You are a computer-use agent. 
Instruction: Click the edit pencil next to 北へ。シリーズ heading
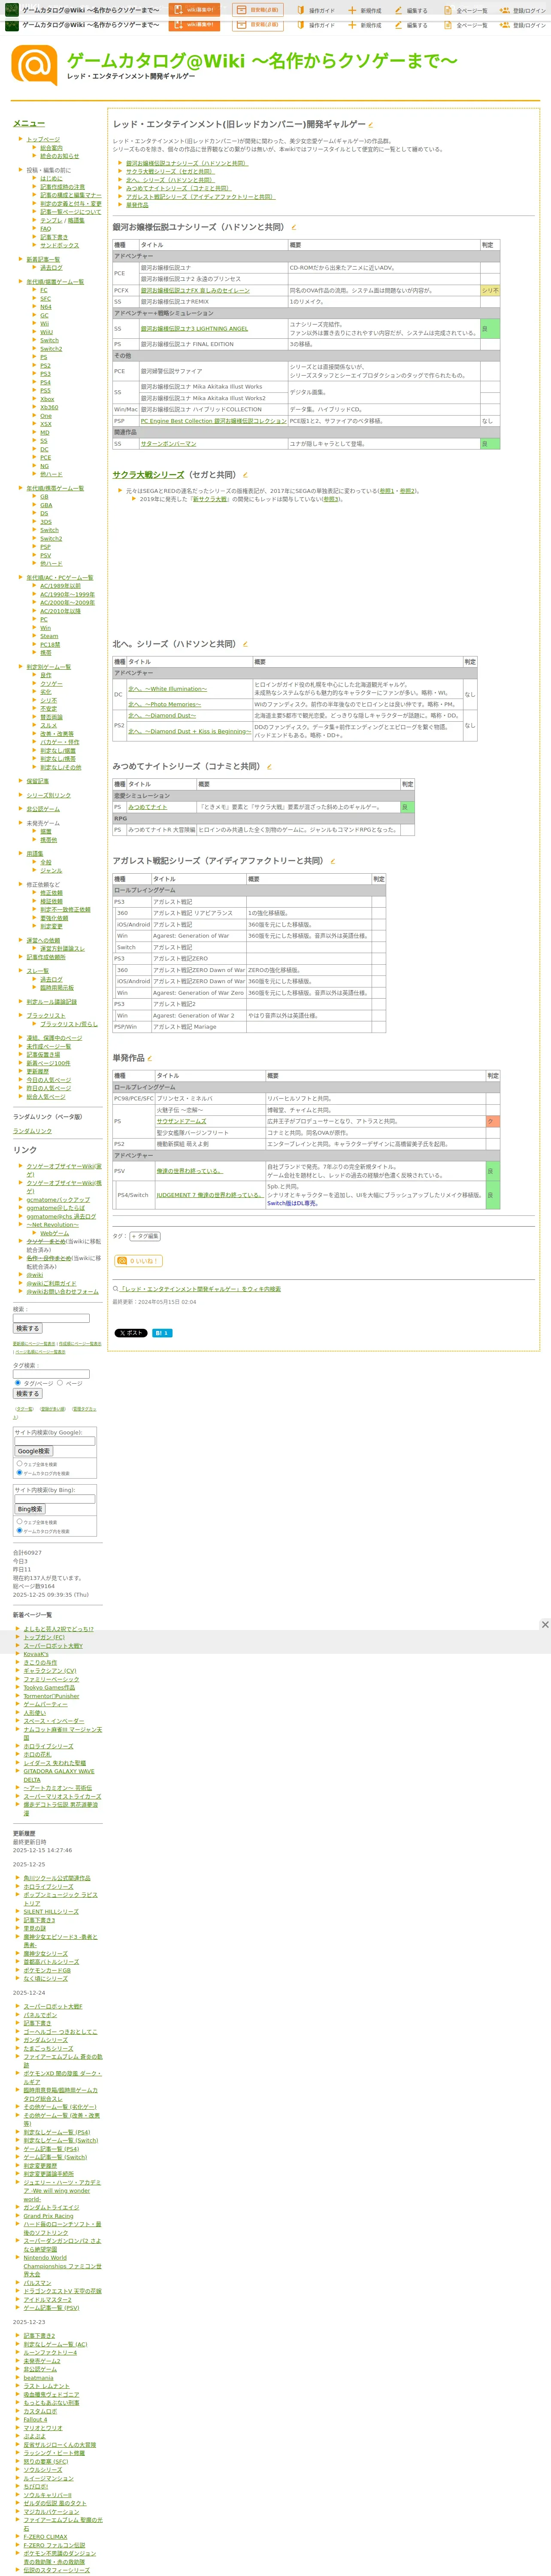(246, 644)
